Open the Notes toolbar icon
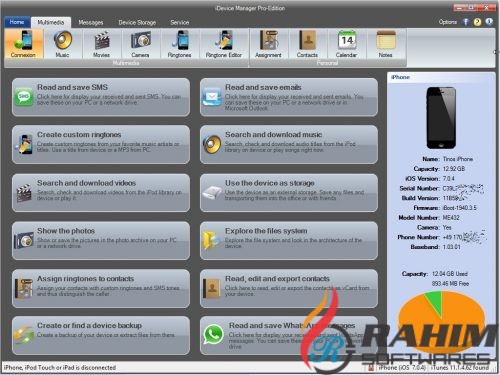 pyautogui.click(x=386, y=44)
